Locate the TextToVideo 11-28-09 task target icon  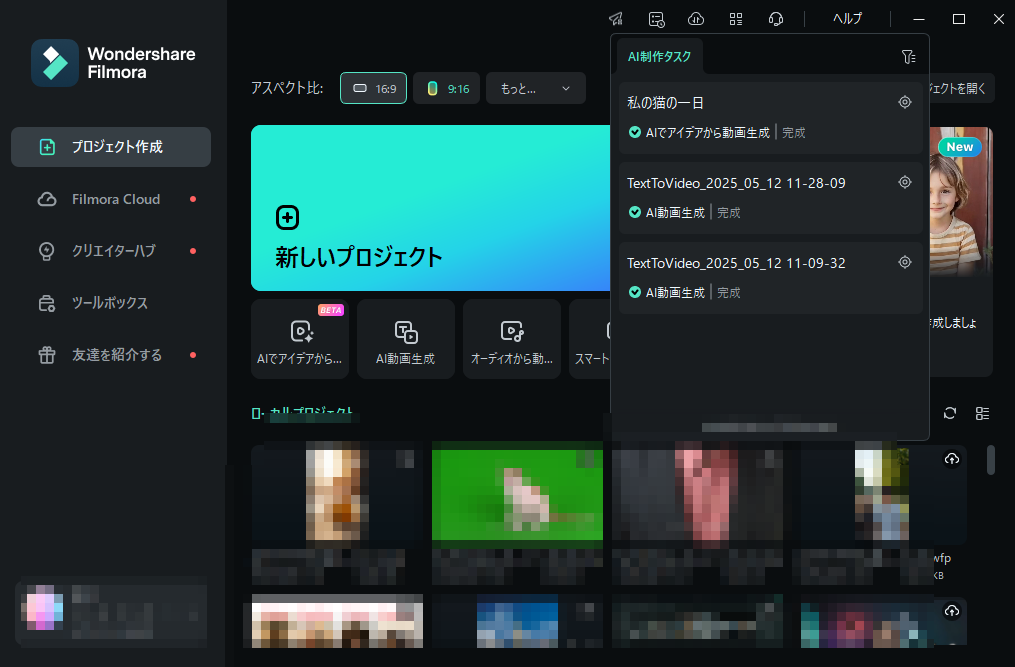coord(905,182)
